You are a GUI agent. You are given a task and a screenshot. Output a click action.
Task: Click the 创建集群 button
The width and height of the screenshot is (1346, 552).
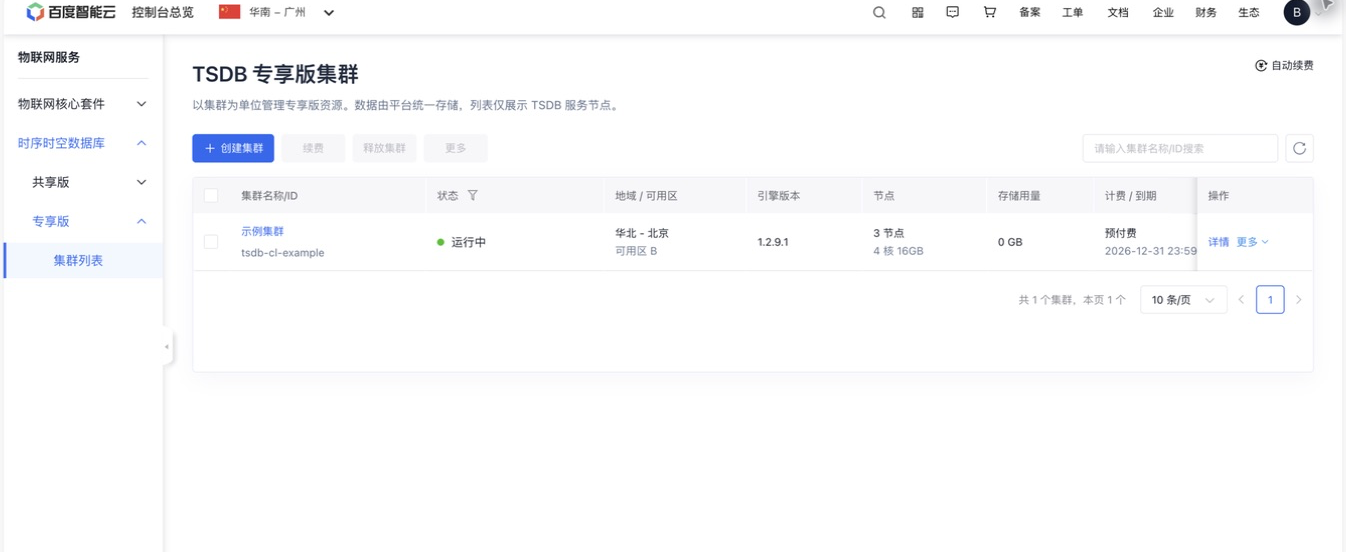coord(233,148)
